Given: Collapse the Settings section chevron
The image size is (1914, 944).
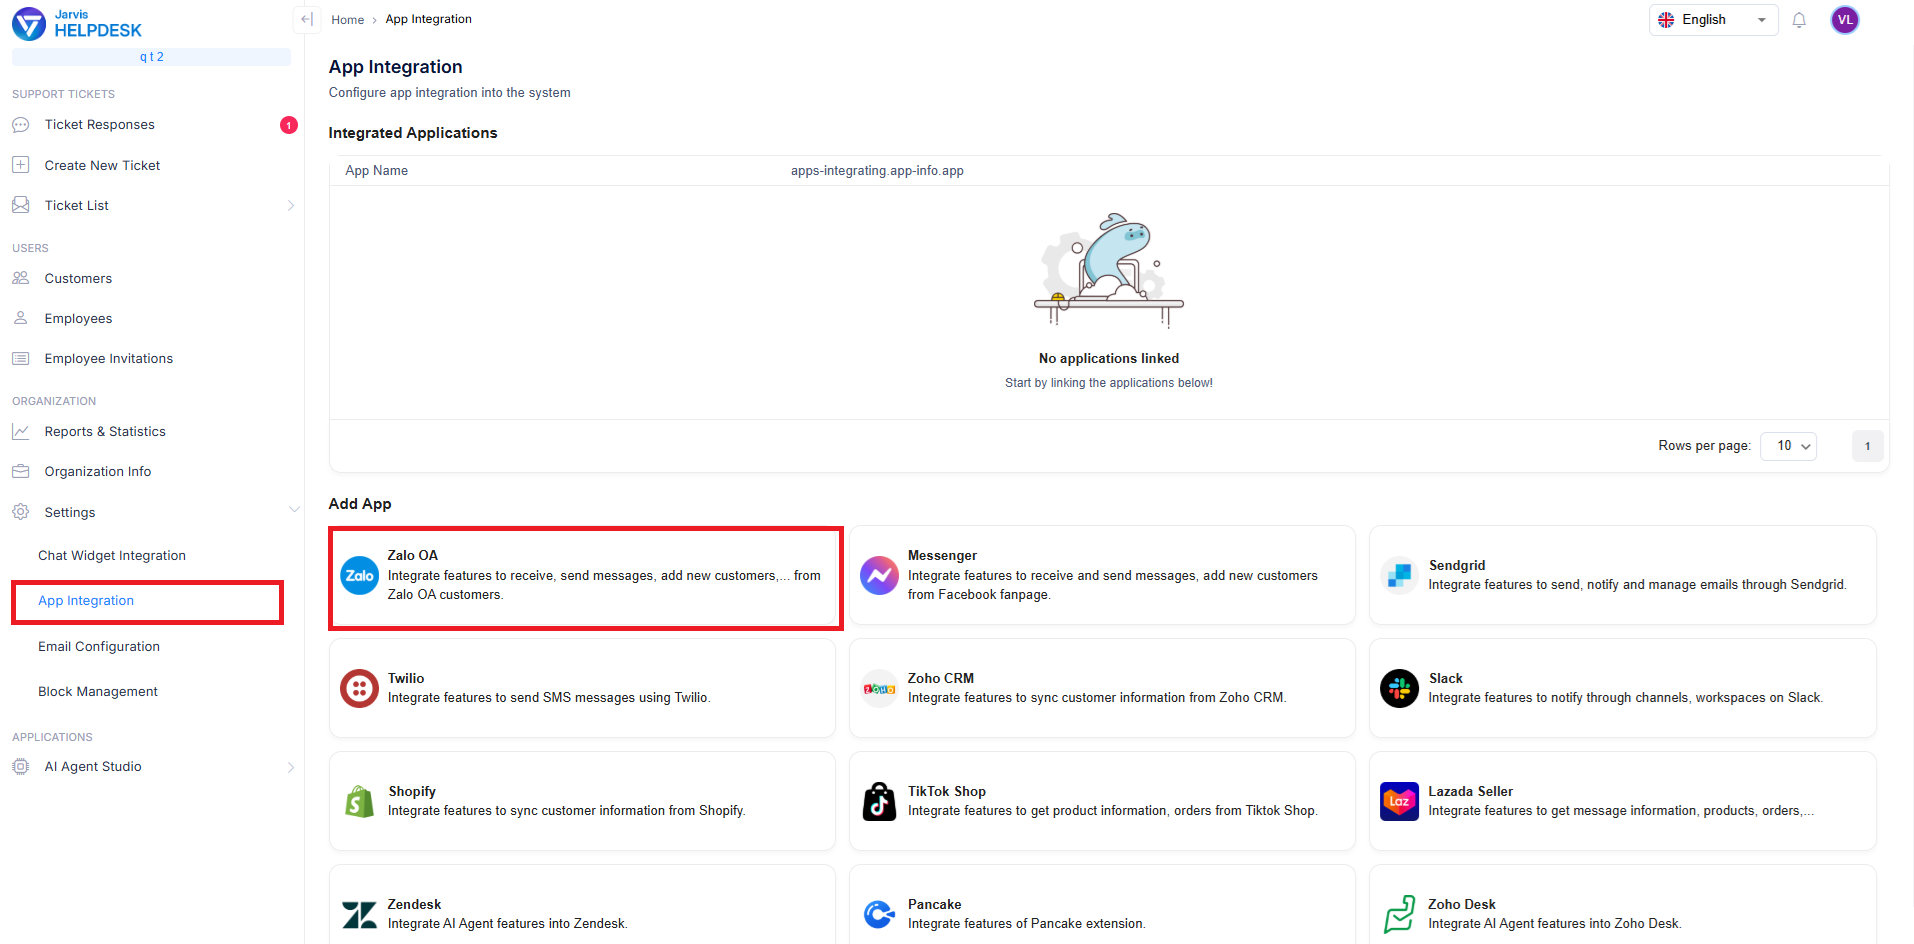Looking at the screenshot, I should point(293,512).
